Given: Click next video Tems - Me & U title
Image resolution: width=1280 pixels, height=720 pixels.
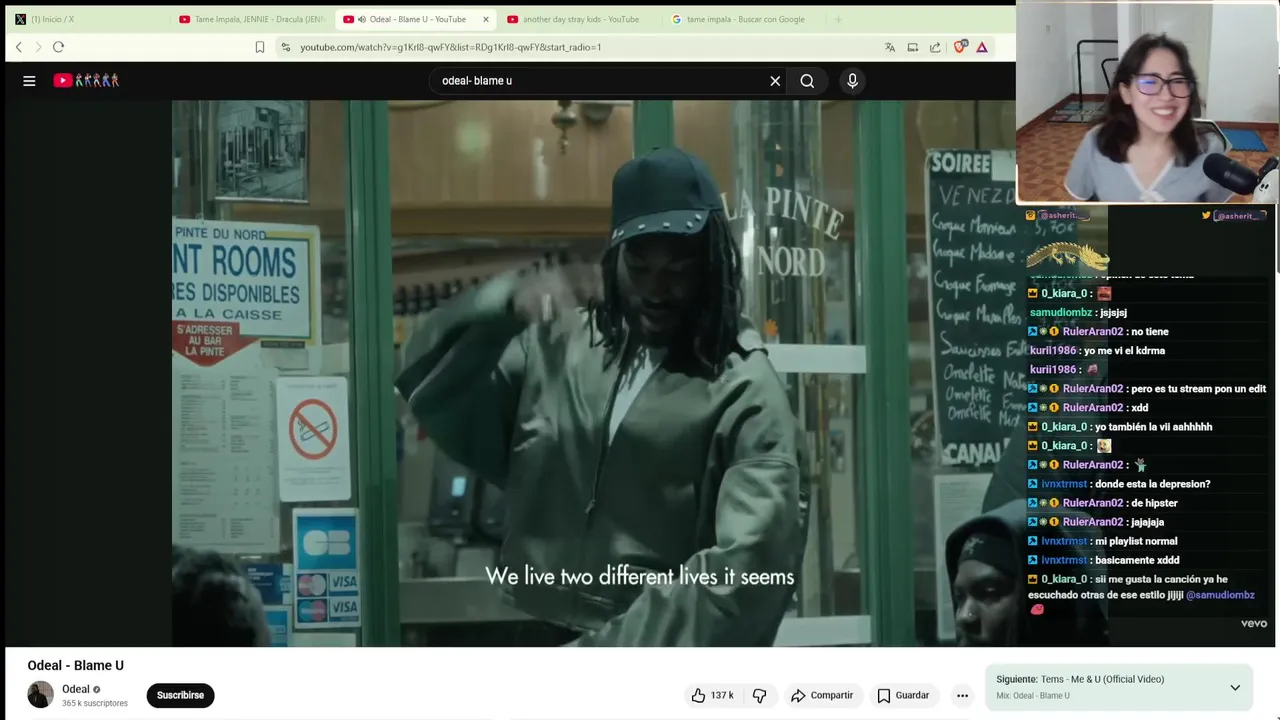Looking at the screenshot, I should (1102, 679).
